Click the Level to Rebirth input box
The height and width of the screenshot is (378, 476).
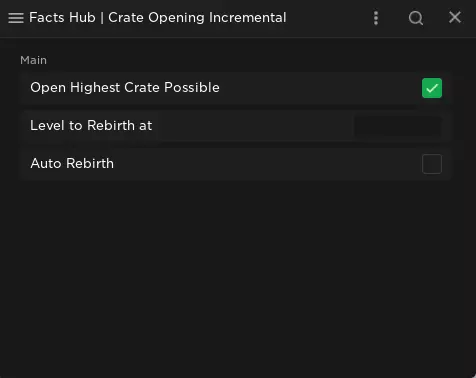click(x=397, y=126)
